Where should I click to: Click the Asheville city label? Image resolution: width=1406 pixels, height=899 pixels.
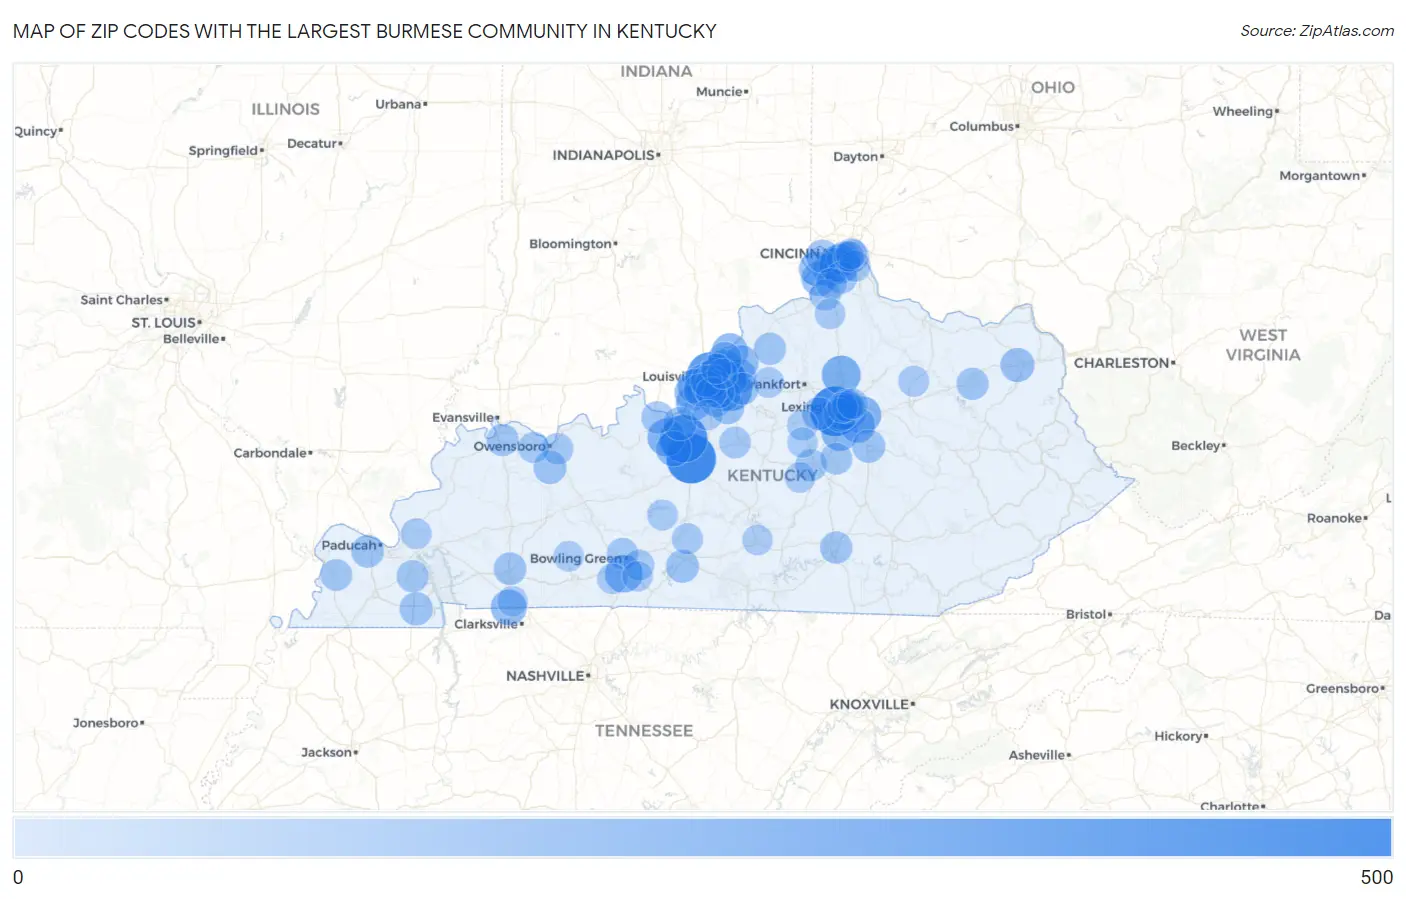1037,755
